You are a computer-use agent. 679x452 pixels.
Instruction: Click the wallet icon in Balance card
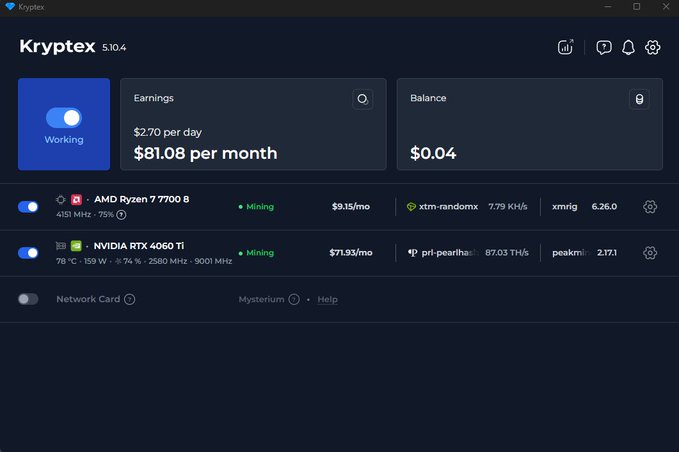click(639, 99)
